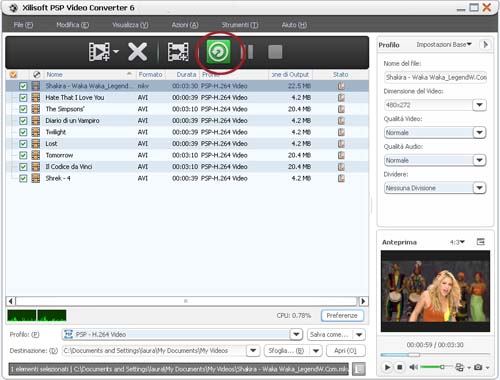The image size is (500, 380).
Task: Open the Modifica menu
Action: pos(72,25)
